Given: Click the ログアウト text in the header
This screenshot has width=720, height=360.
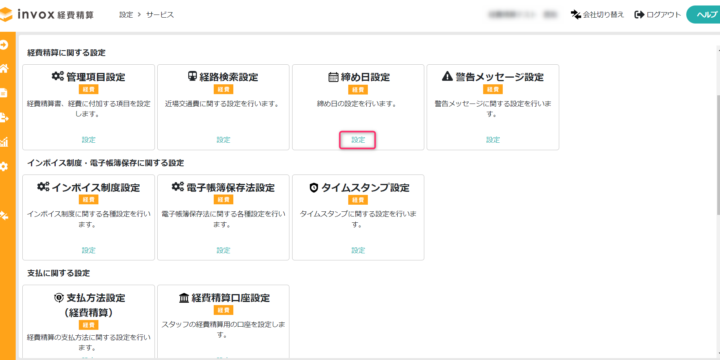Looking at the screenshot, I should 664,15.
